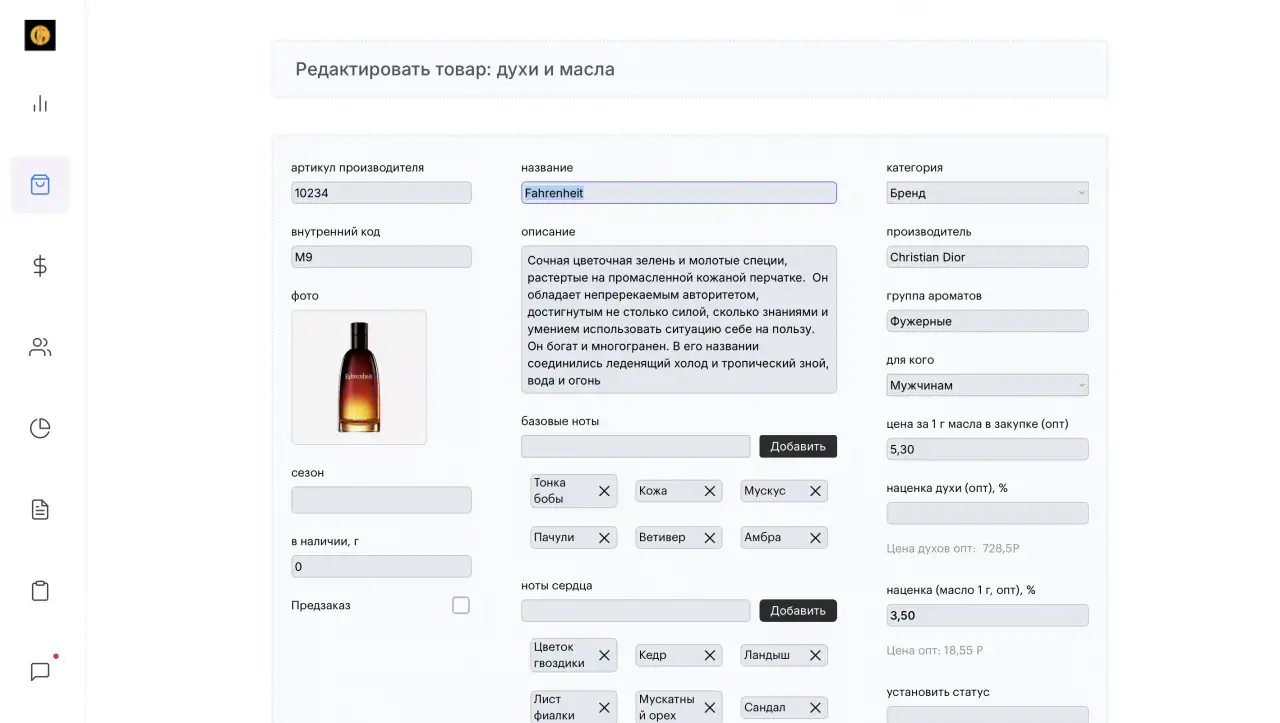Click the артикул производителя field 10234
The height and width of the screenshot is (723, 1280).
[381, 193]
